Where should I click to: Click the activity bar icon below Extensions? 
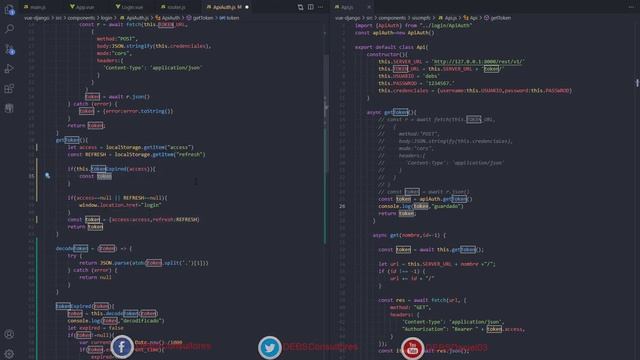pos(9,108)
